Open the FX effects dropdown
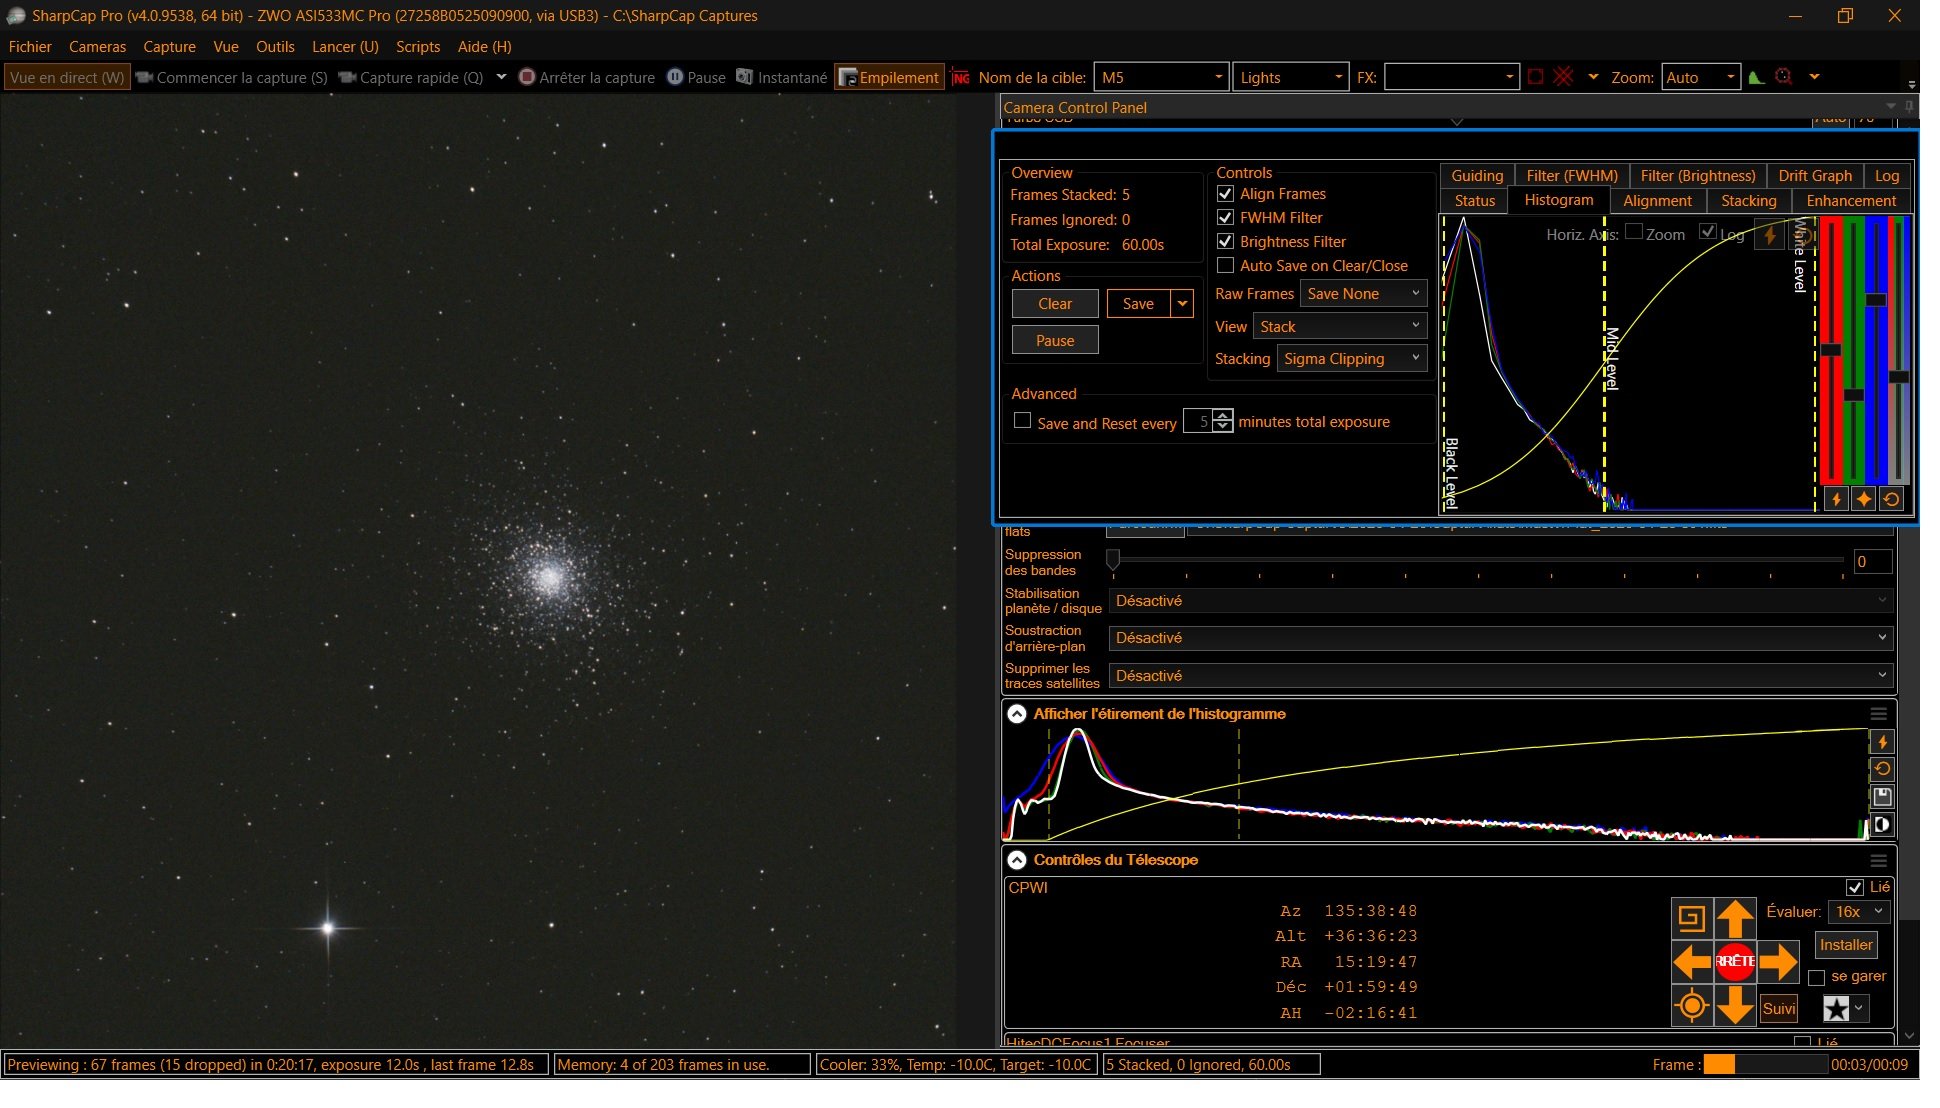 [1451, 77]
